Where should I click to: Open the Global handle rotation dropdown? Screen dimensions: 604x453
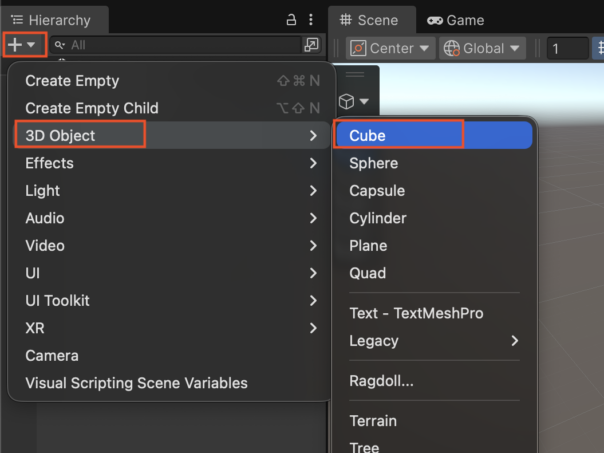tap(483, 48)
